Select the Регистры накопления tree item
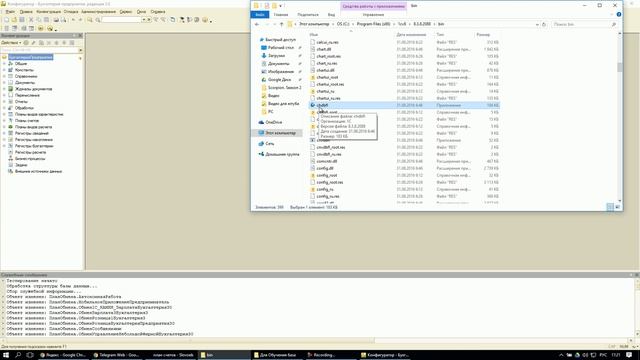Image resolution: width=640 pixels, height=360 pixels. 33,140
